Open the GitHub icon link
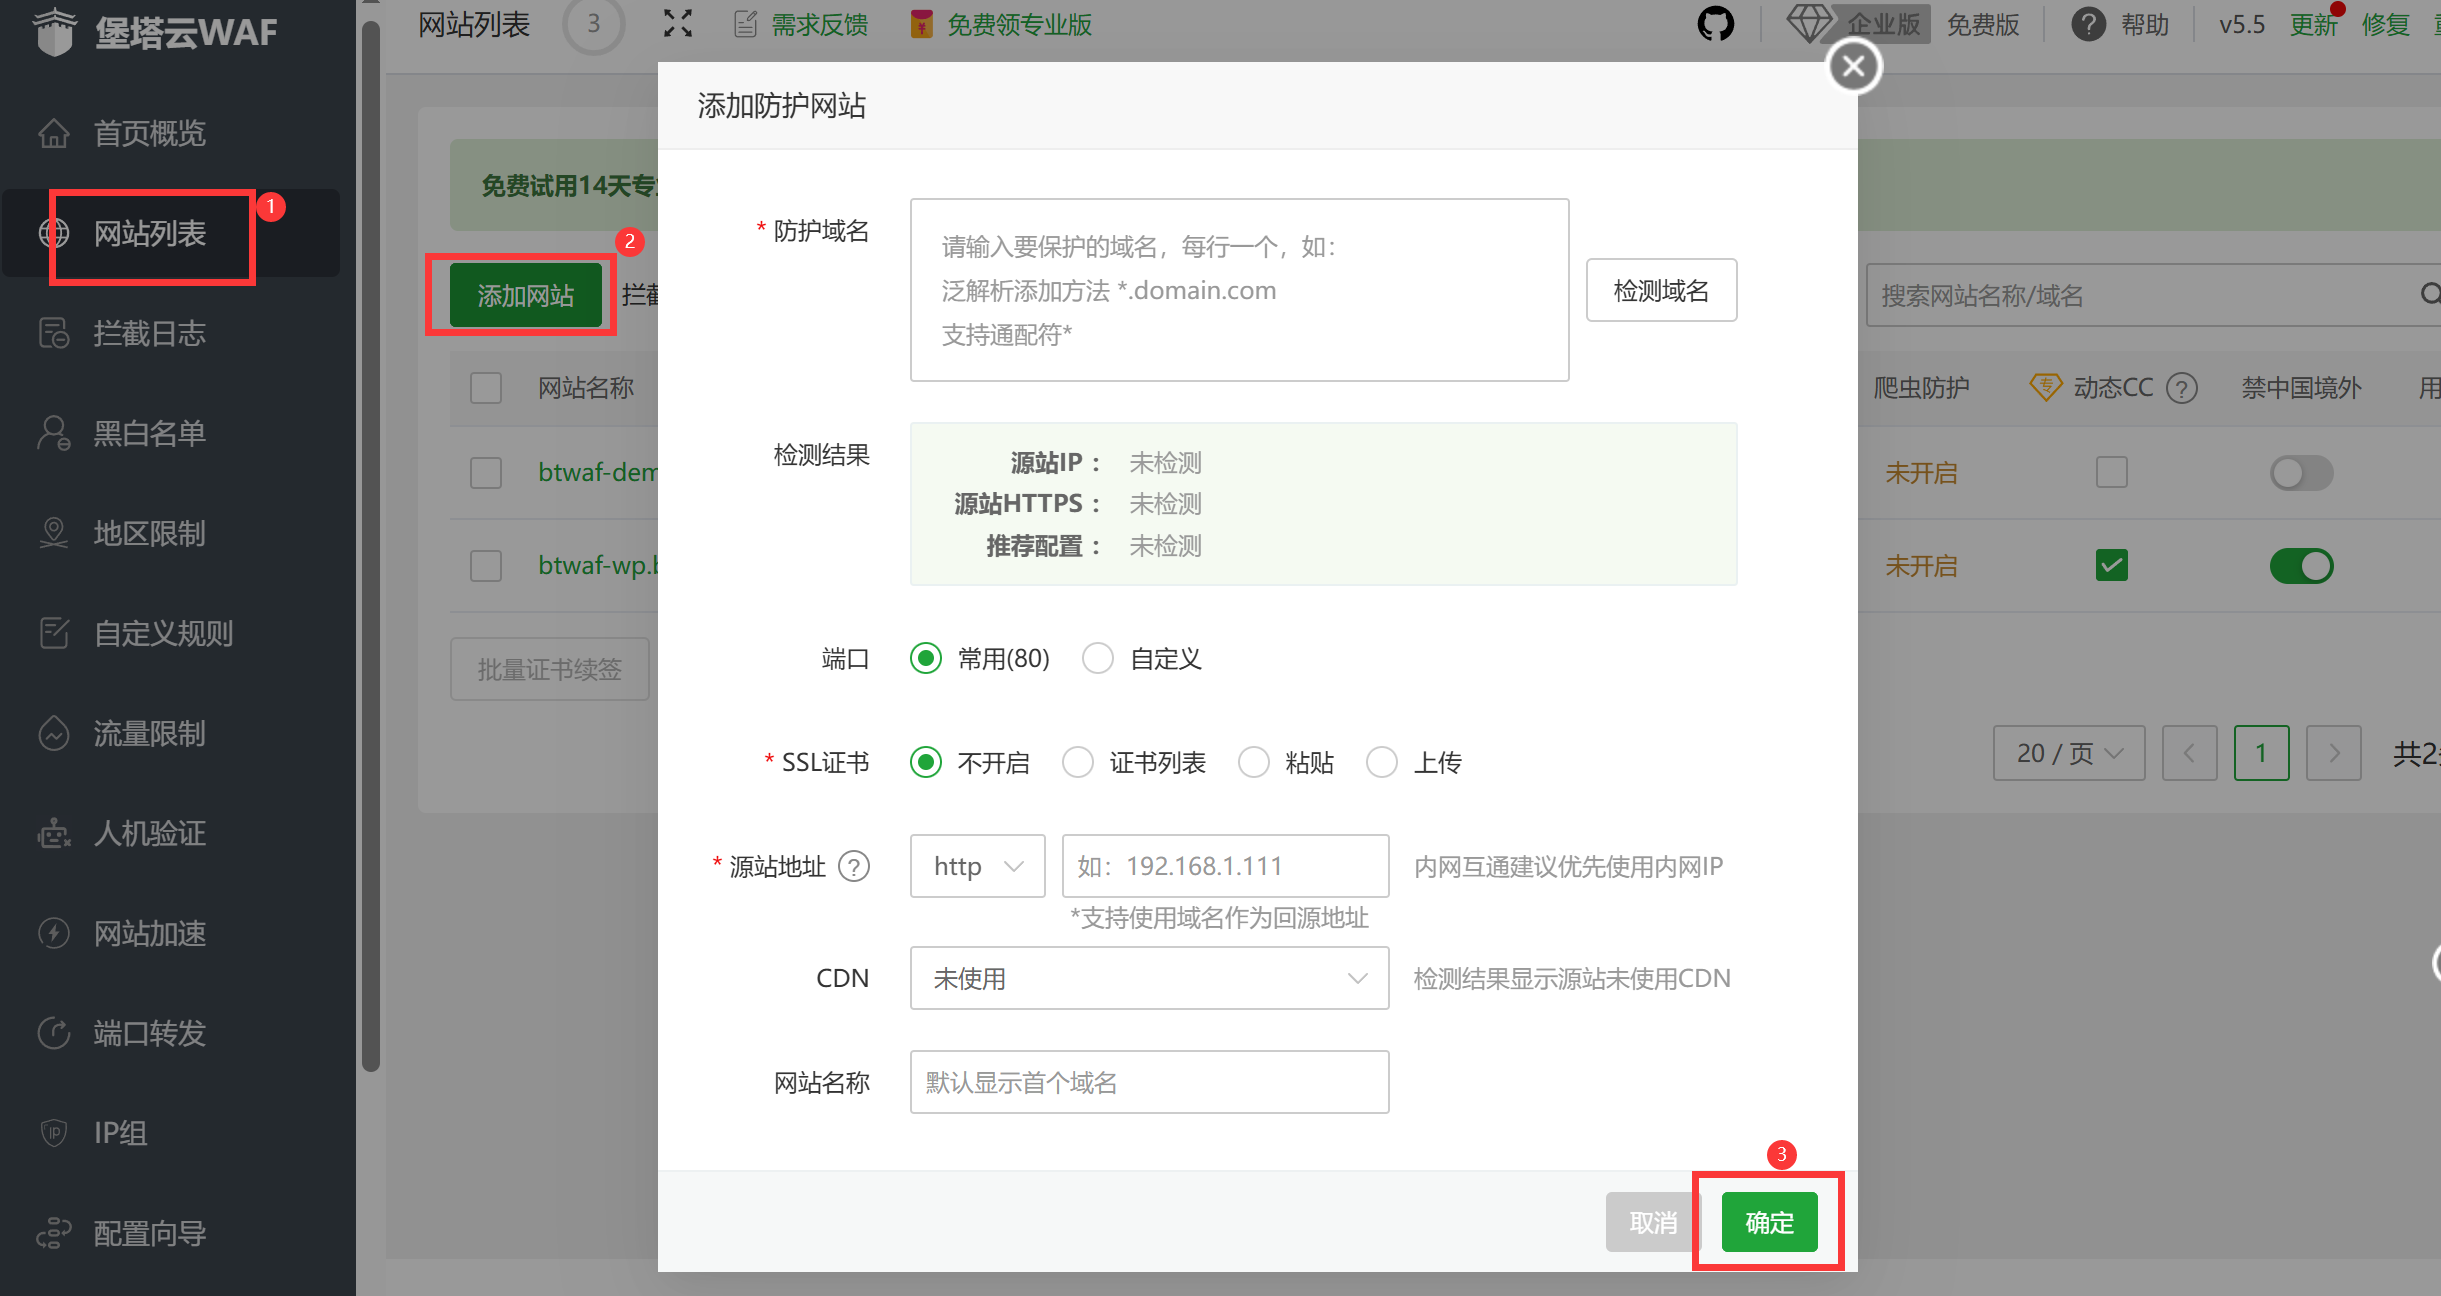2441x1296 pixels. [x=1715, y=24]
